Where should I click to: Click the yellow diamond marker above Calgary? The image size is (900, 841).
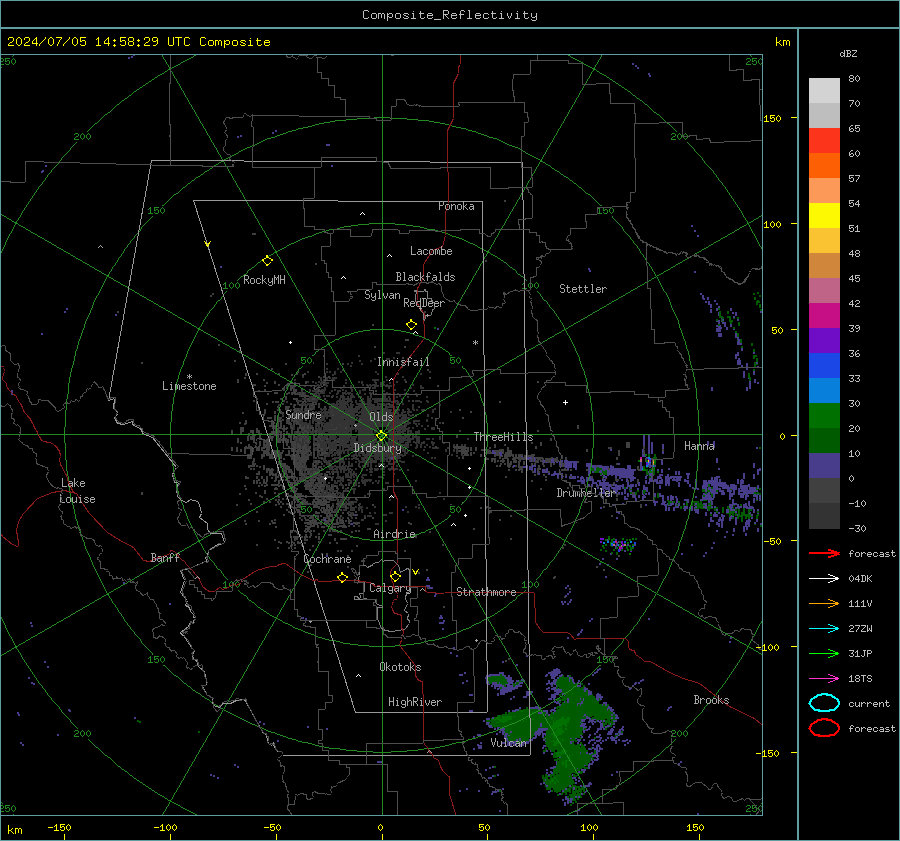(x=395, y=576)
